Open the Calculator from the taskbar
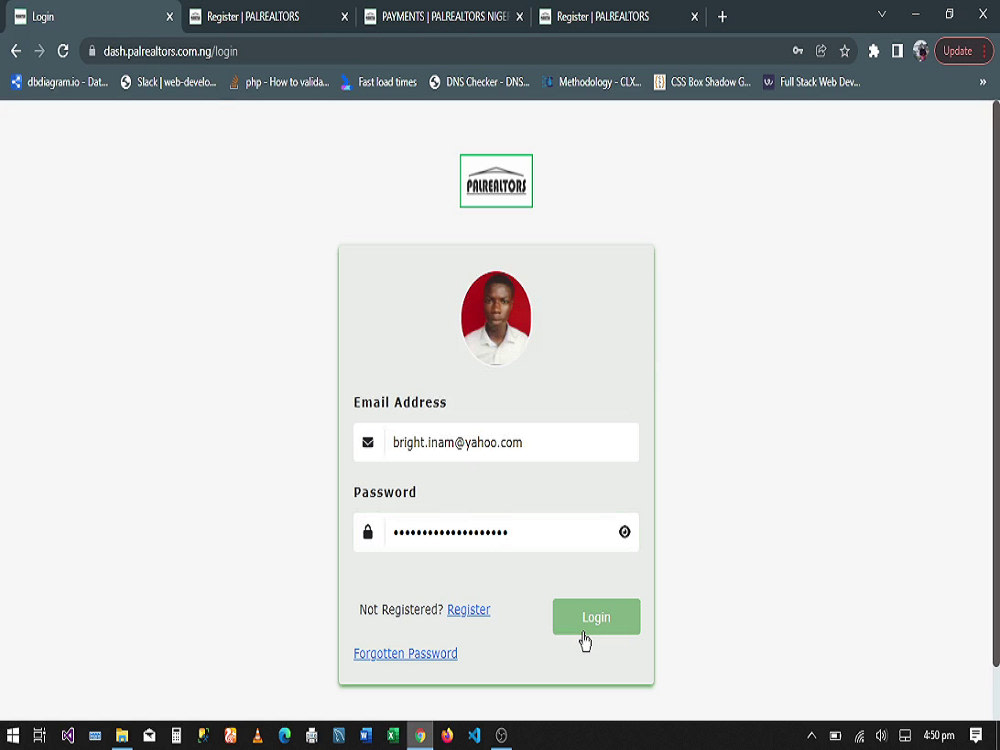This screenshot has height=750, width=1000. 176,735
